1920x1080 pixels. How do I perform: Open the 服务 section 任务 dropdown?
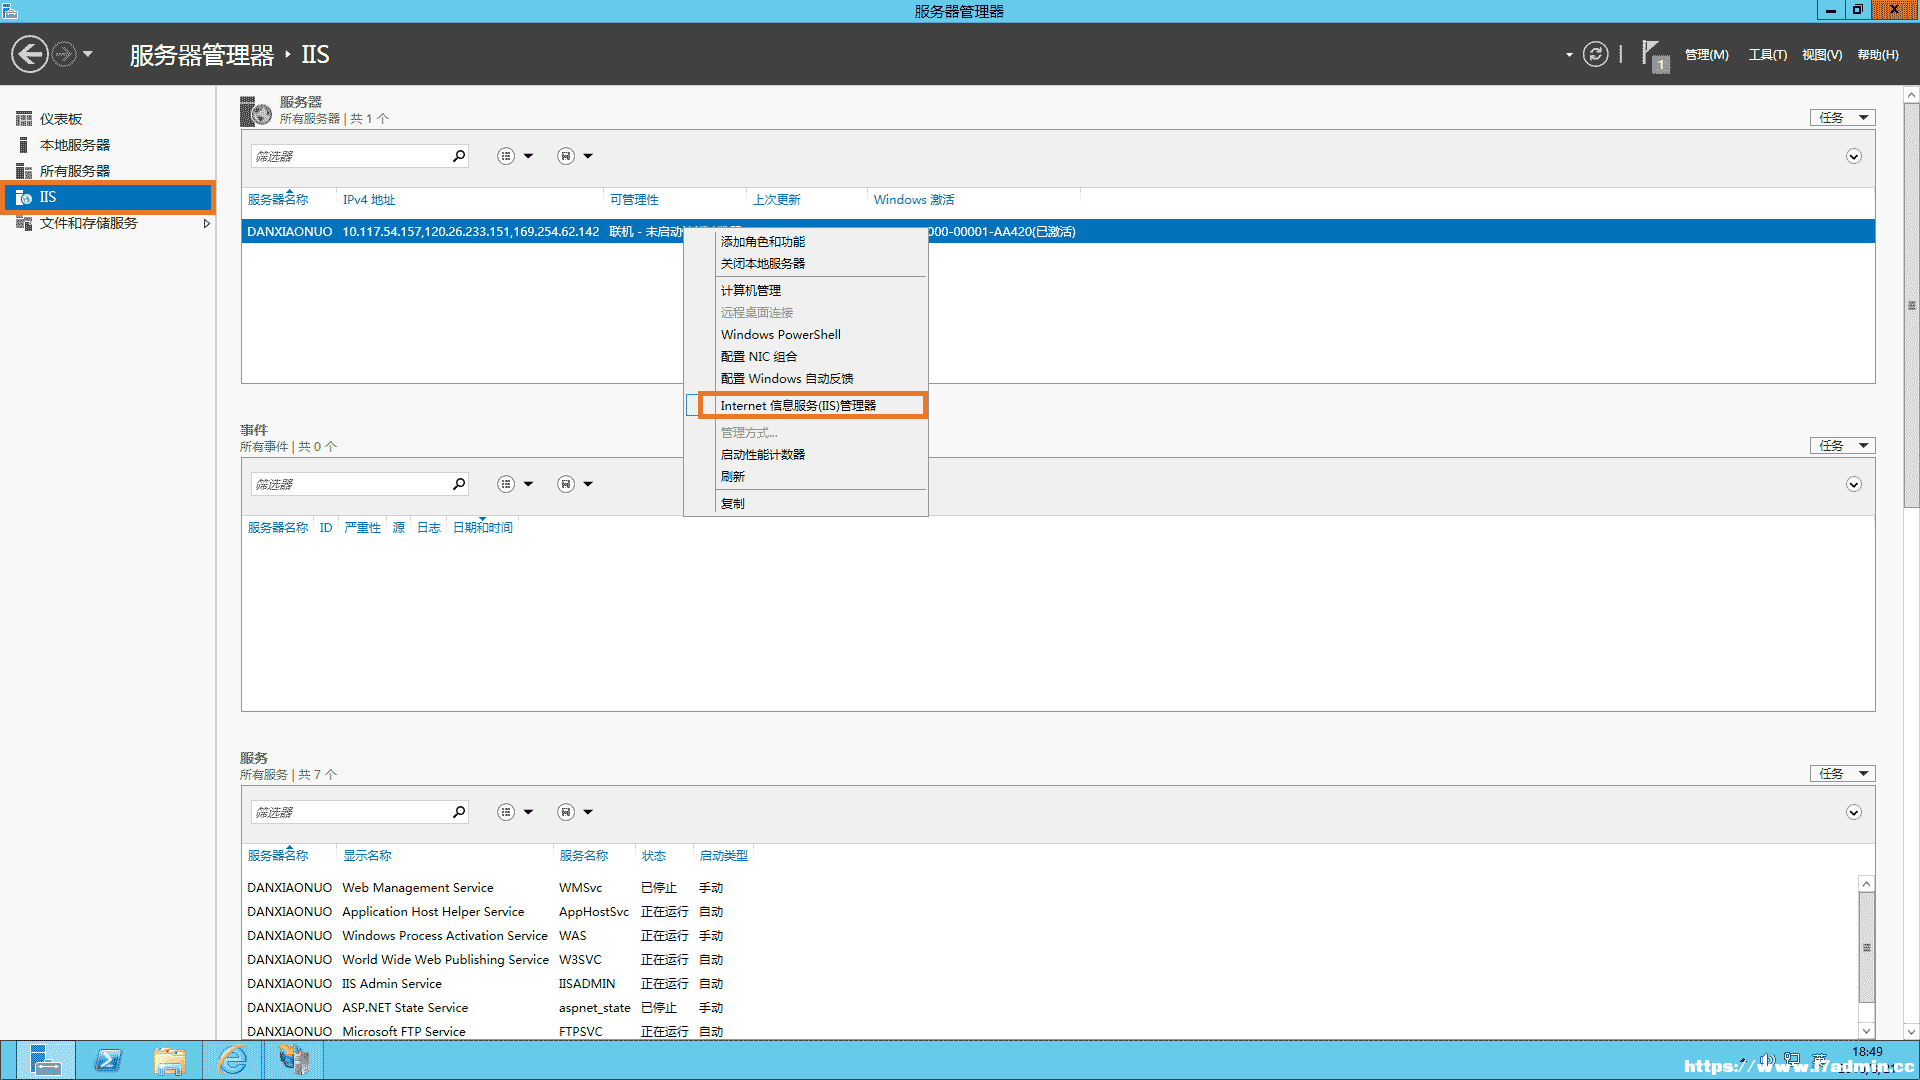[1842, 774]
